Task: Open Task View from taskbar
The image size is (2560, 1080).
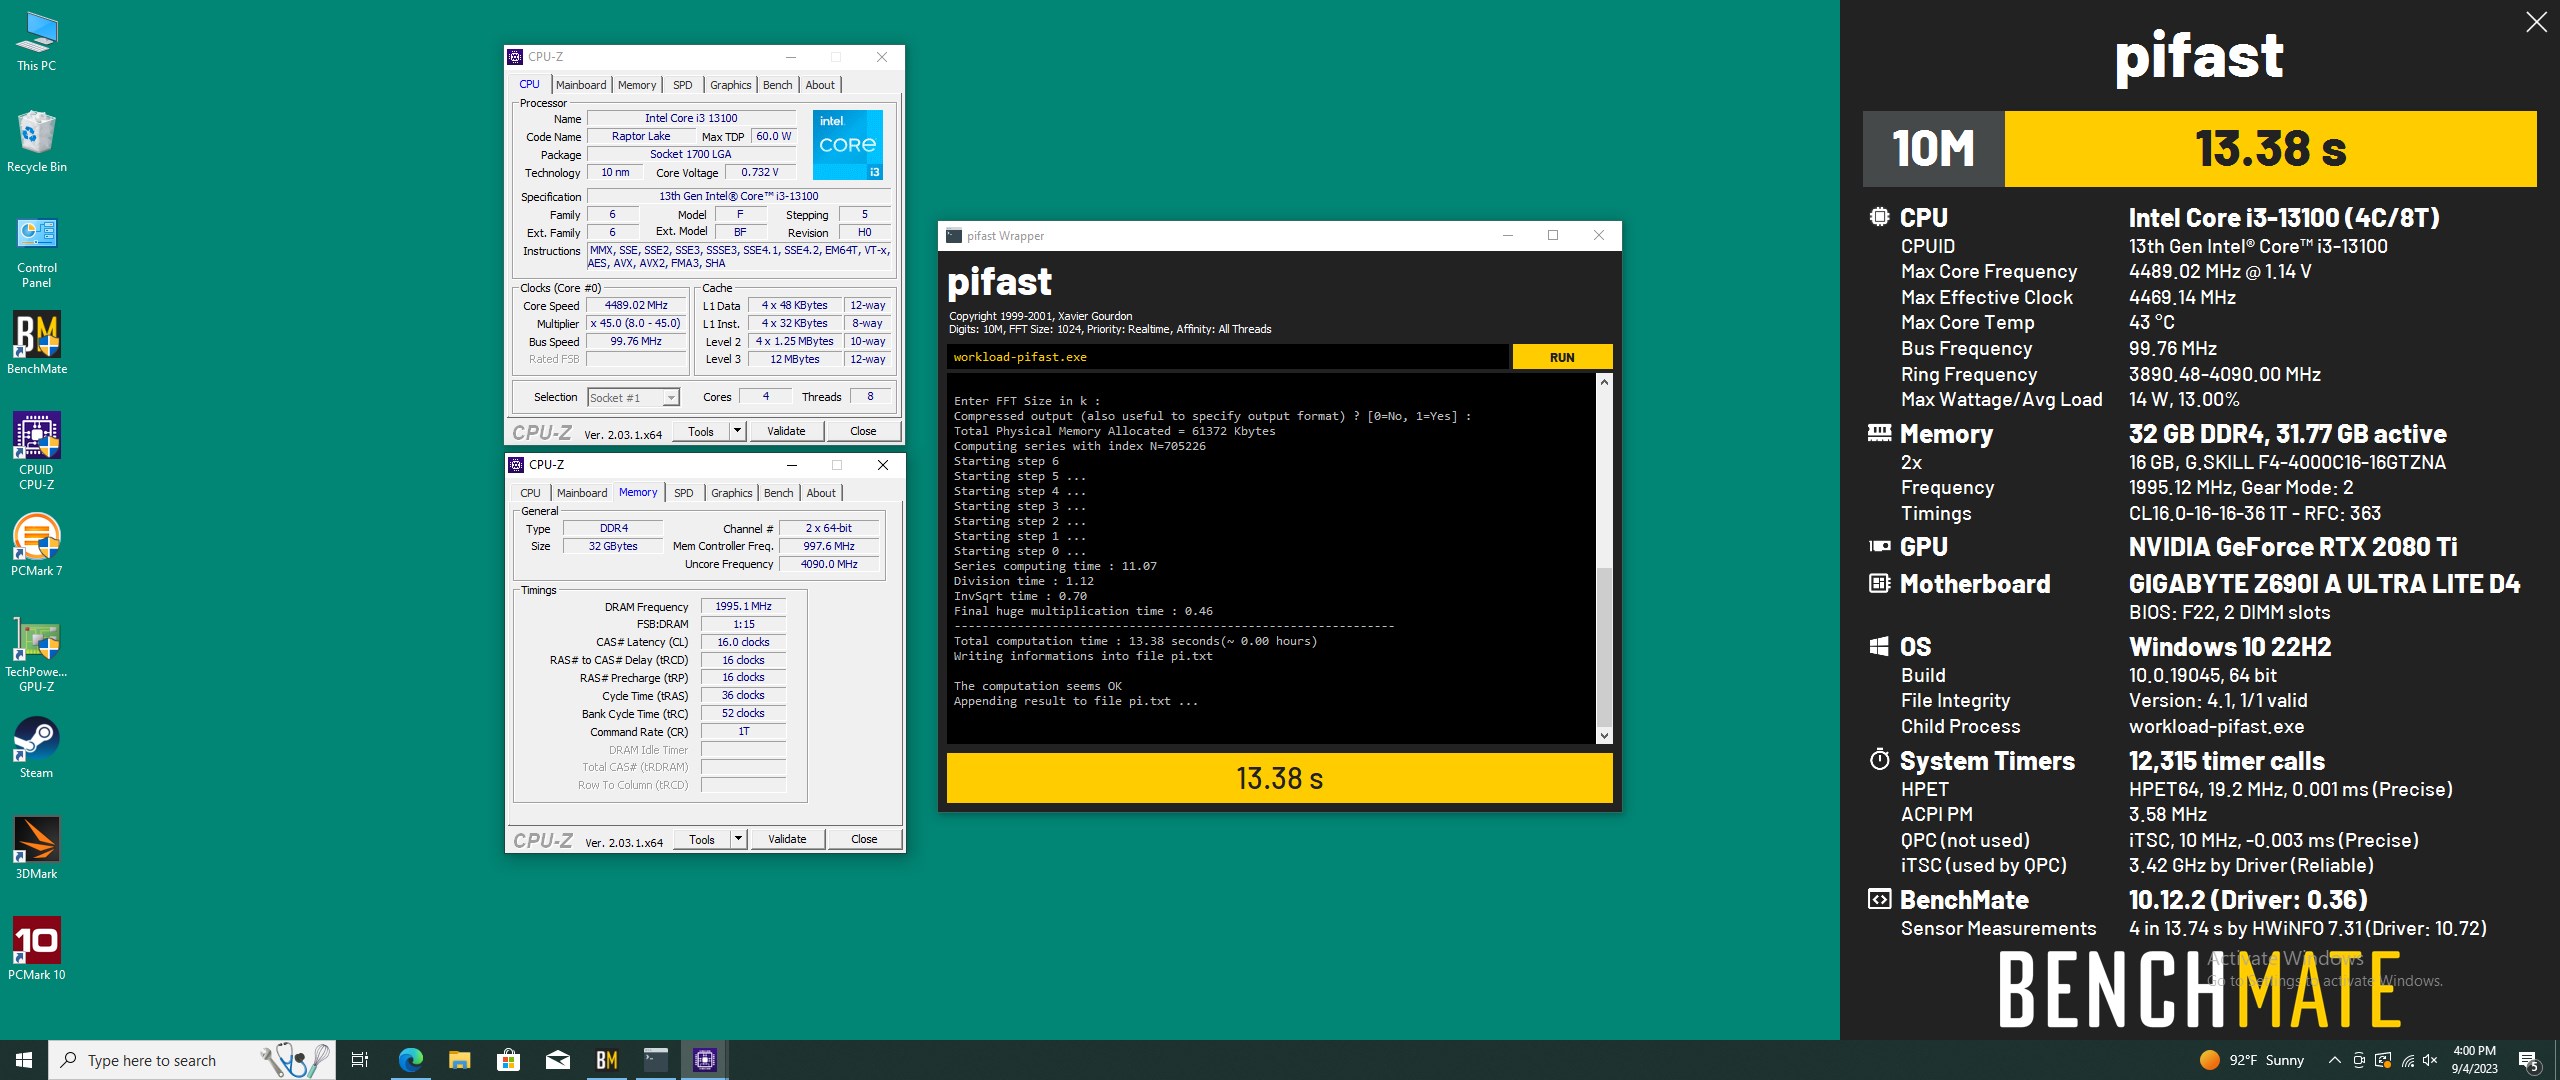Action: [x=361, y=1060]
